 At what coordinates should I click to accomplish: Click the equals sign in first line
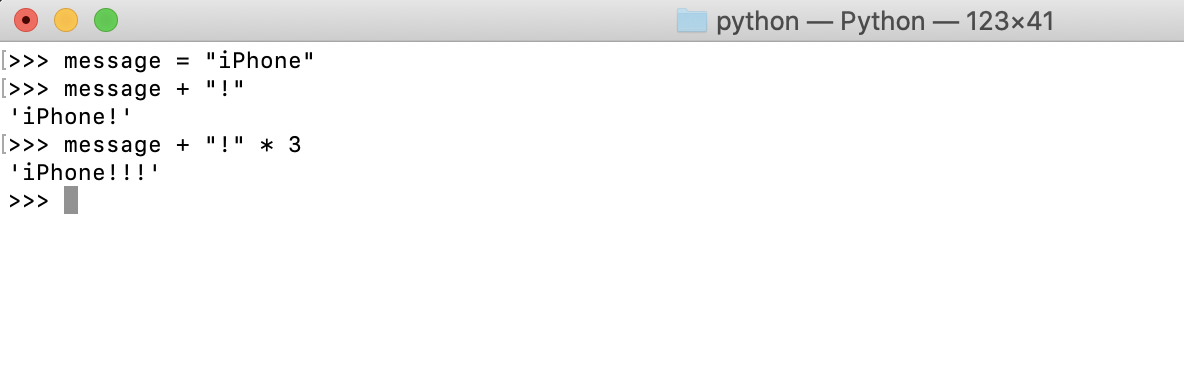coord(183,61)
